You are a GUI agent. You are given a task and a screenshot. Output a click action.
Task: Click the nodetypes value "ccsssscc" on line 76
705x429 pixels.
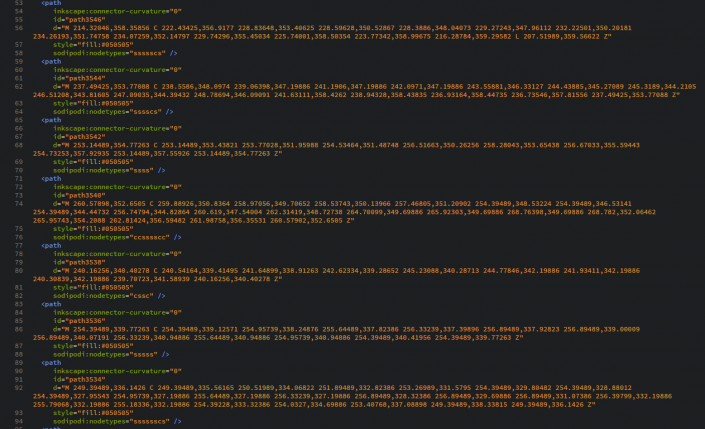click(x=150, y=237)
